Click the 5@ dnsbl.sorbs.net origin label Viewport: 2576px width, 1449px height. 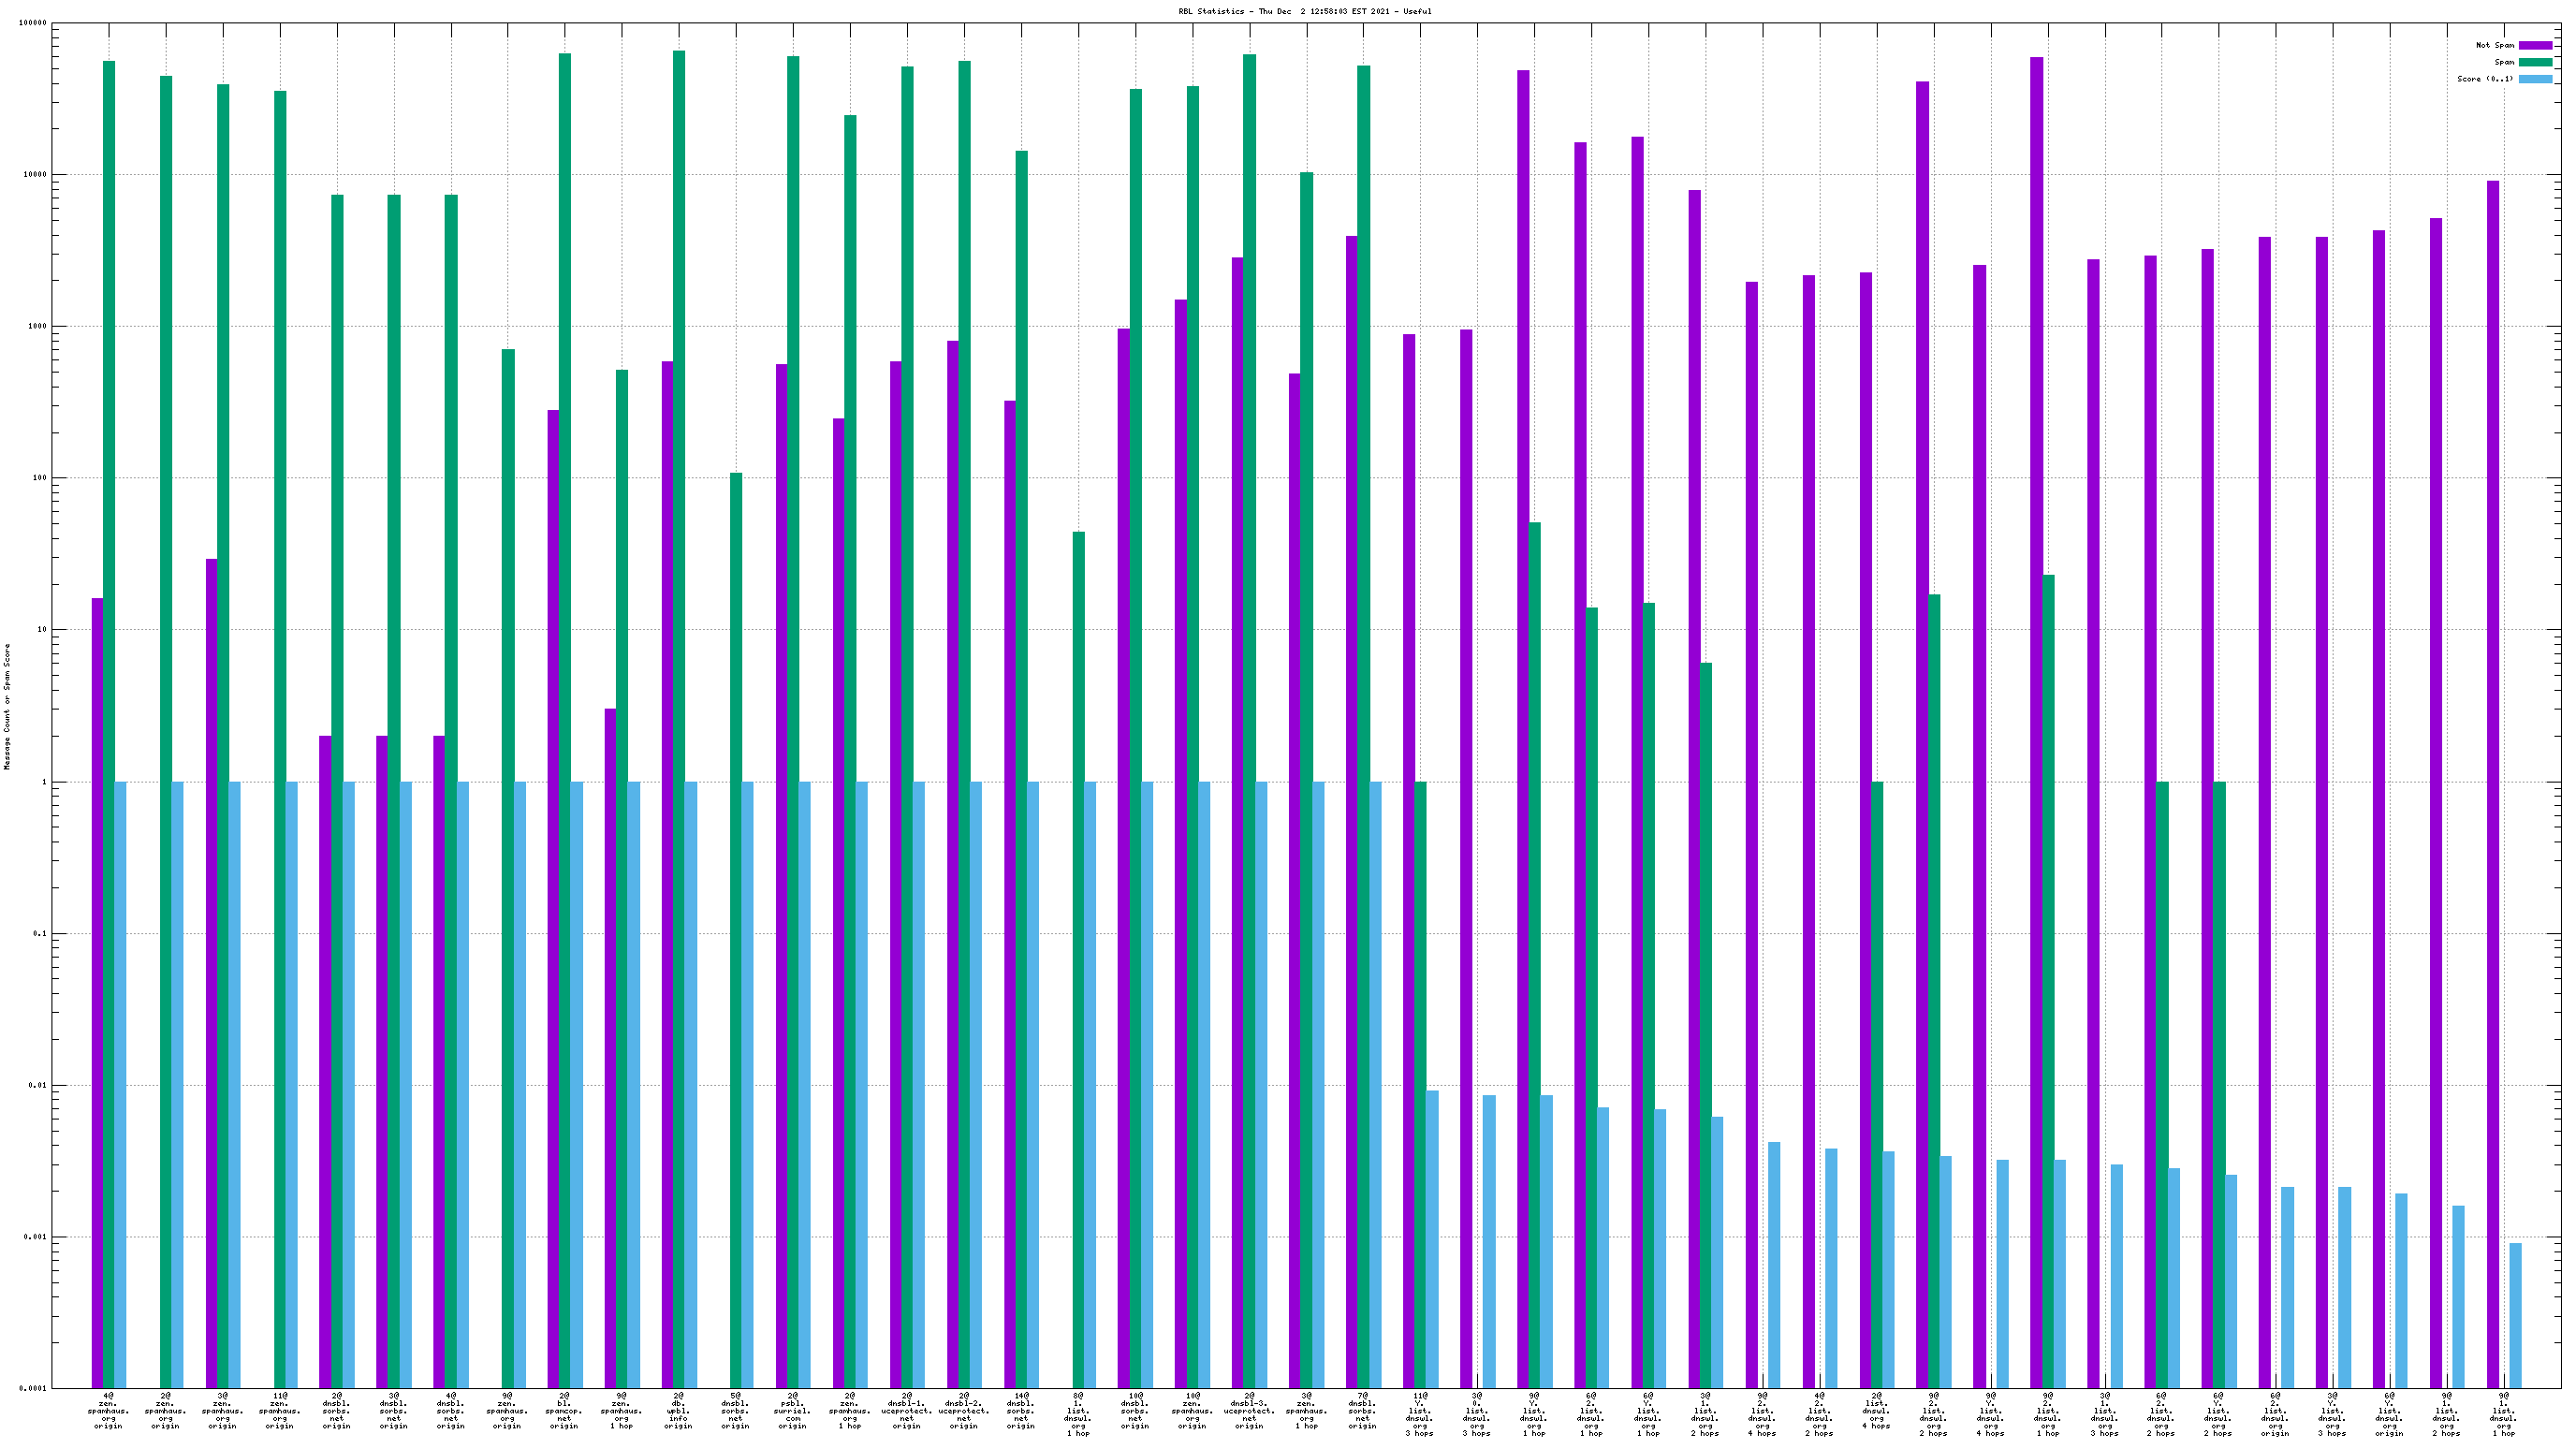735,1410
